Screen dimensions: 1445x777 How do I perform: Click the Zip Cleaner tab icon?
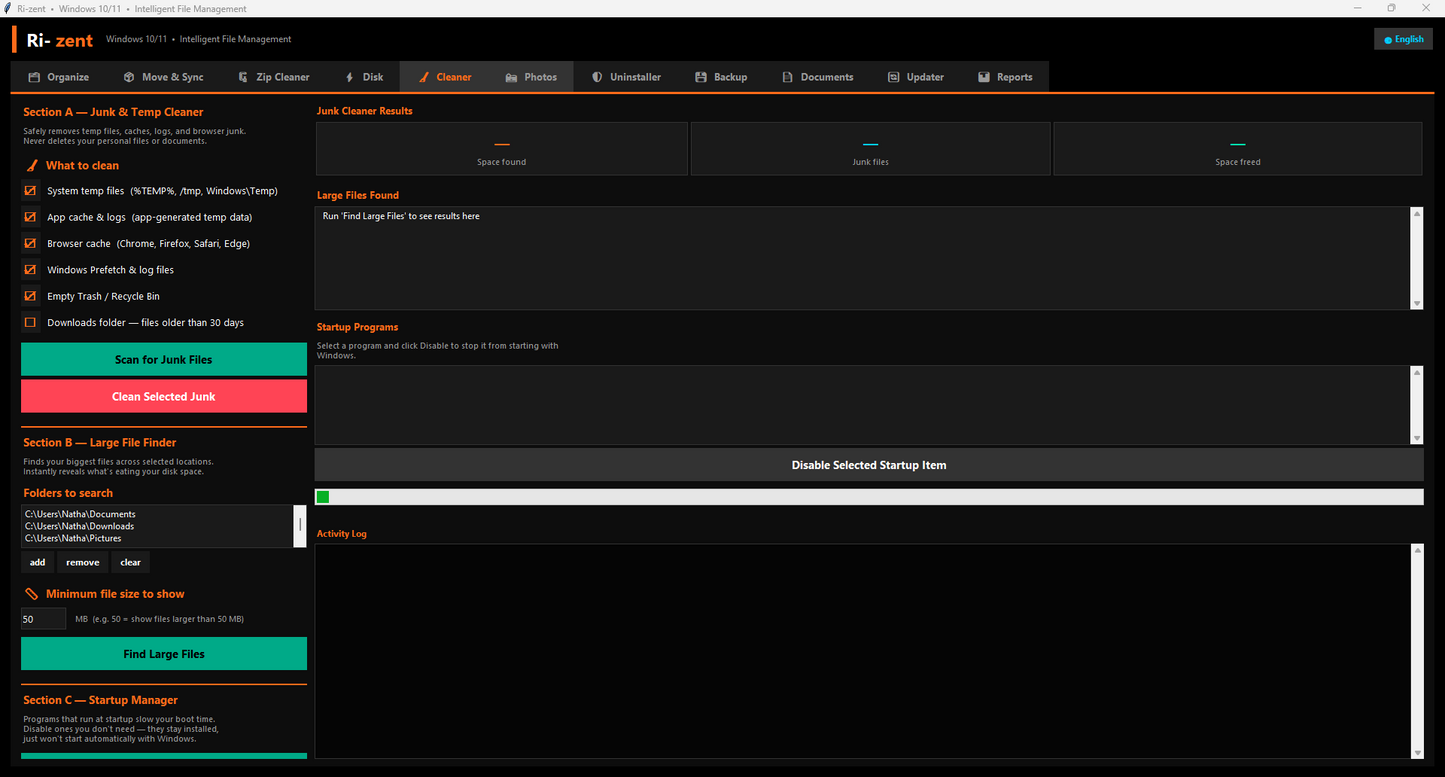(243, 77)
